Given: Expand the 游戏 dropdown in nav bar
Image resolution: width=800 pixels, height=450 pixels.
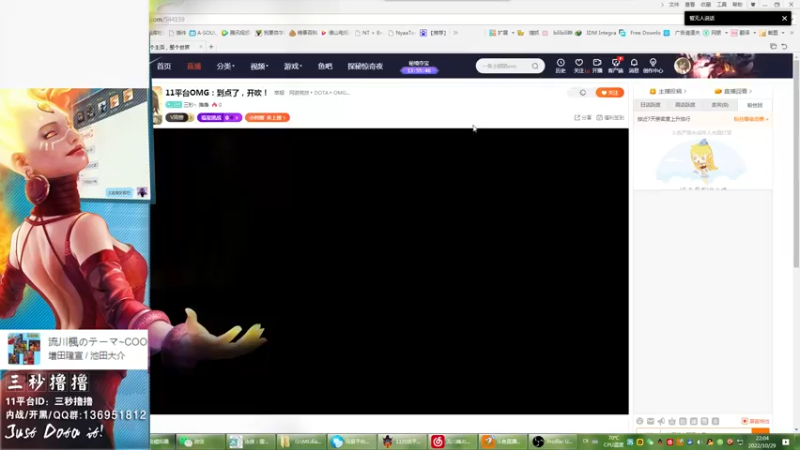Looking at the screenshot, I should coord(293,66).
